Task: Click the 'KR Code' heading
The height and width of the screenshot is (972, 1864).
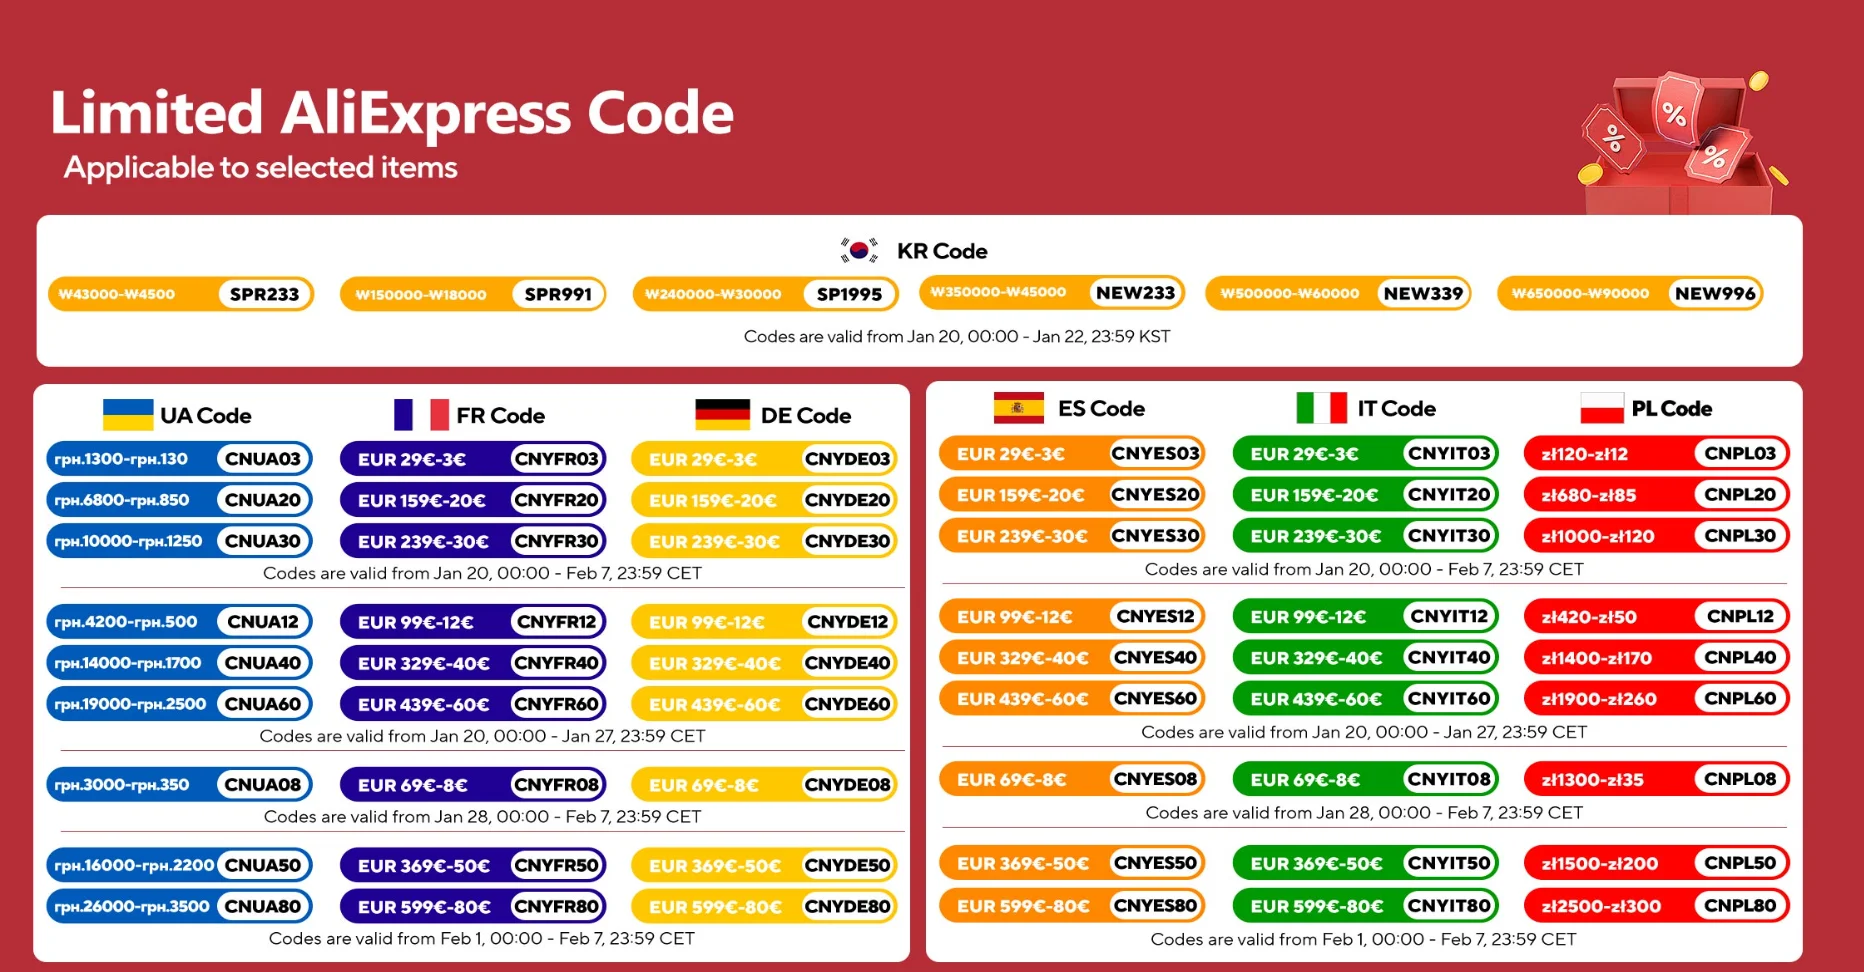Action: pos(942,251)
